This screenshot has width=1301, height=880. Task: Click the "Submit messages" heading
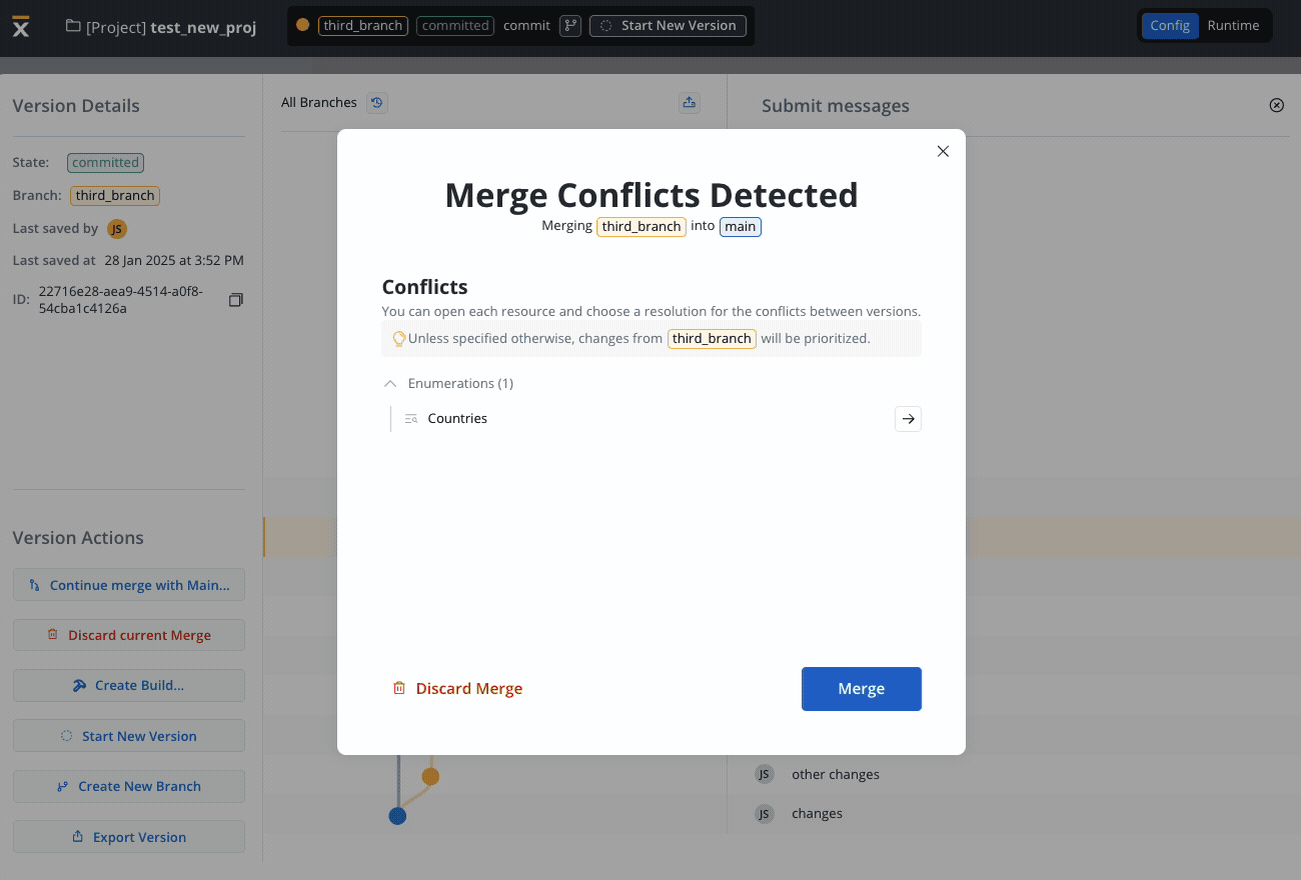click(x=836, y=106)
